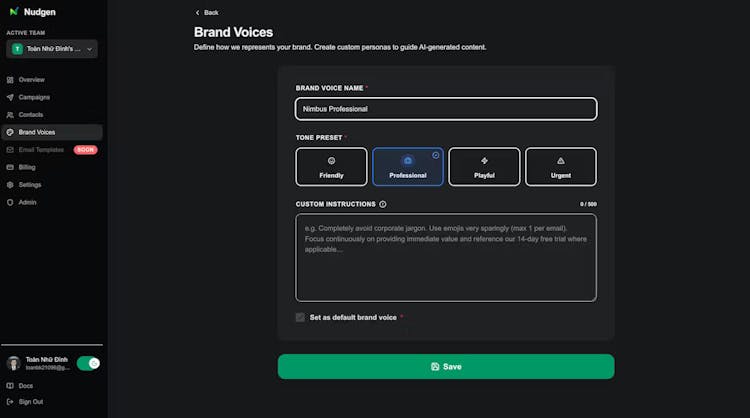Select the Playful tone preset
The image size is (750, 418).
pos(484,167)
